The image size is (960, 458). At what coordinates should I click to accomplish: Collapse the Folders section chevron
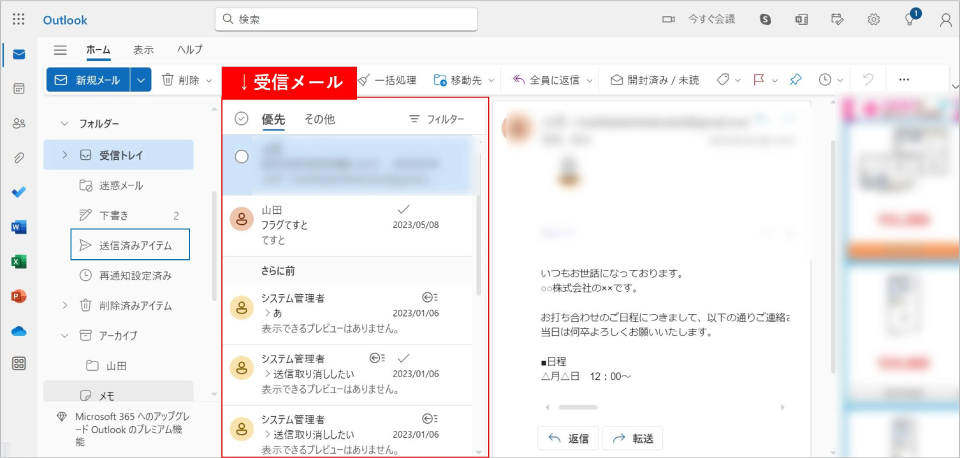[x=65, y=124]
